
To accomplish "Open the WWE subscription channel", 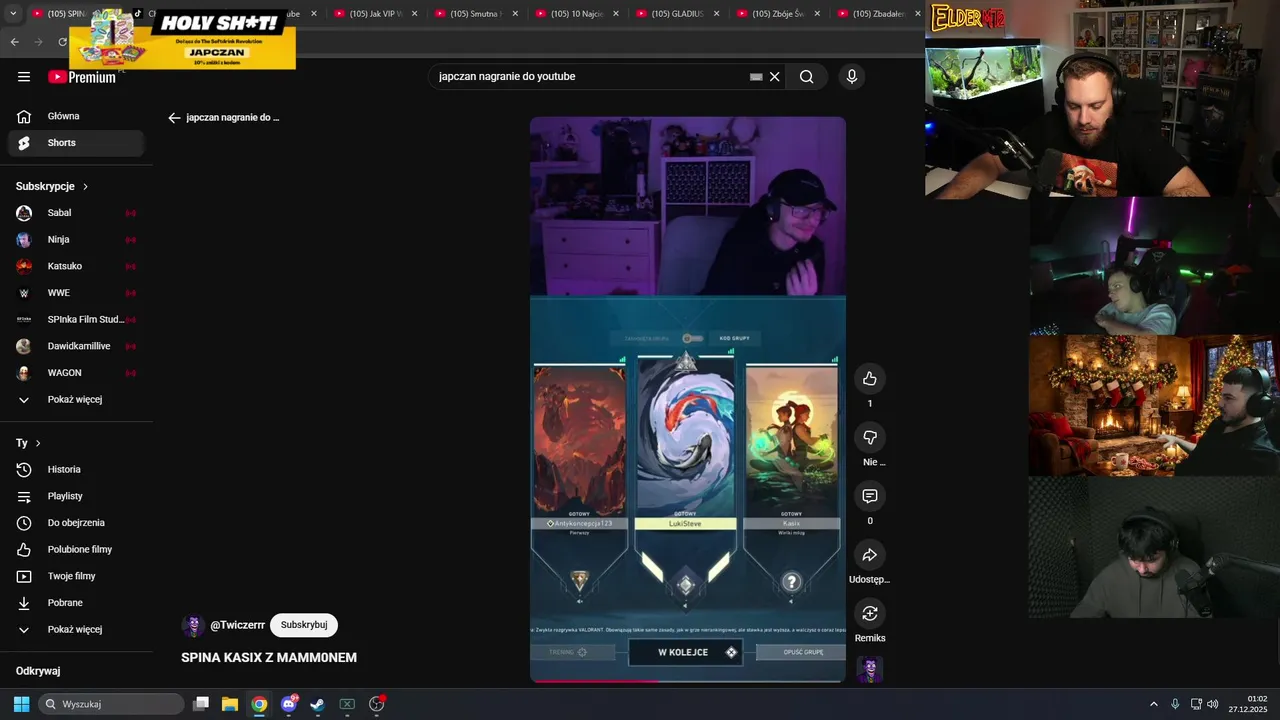I will click(76, 293).
